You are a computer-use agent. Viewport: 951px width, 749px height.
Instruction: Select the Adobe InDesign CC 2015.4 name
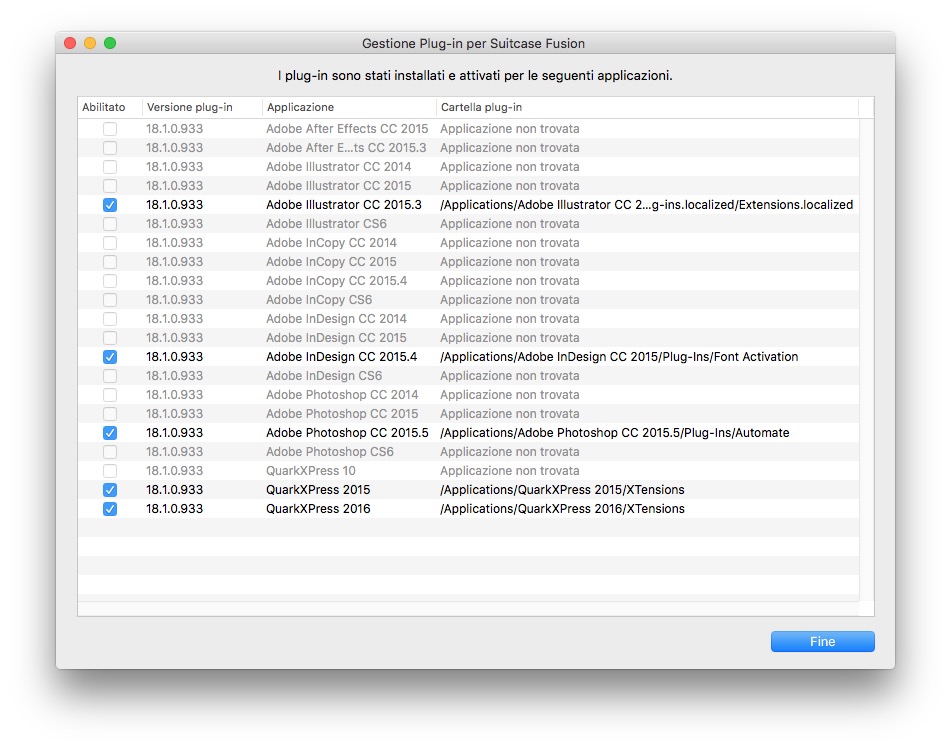[341, 357]
